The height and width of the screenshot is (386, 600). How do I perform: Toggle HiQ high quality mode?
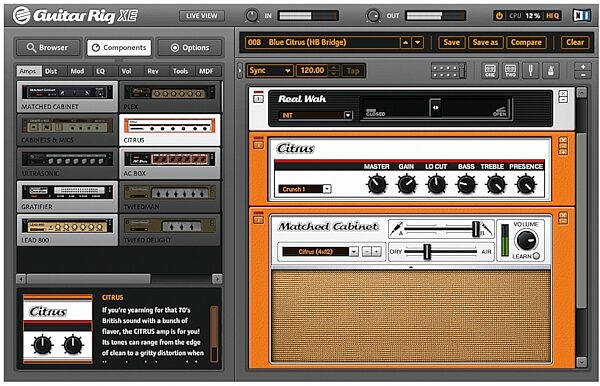552,16
